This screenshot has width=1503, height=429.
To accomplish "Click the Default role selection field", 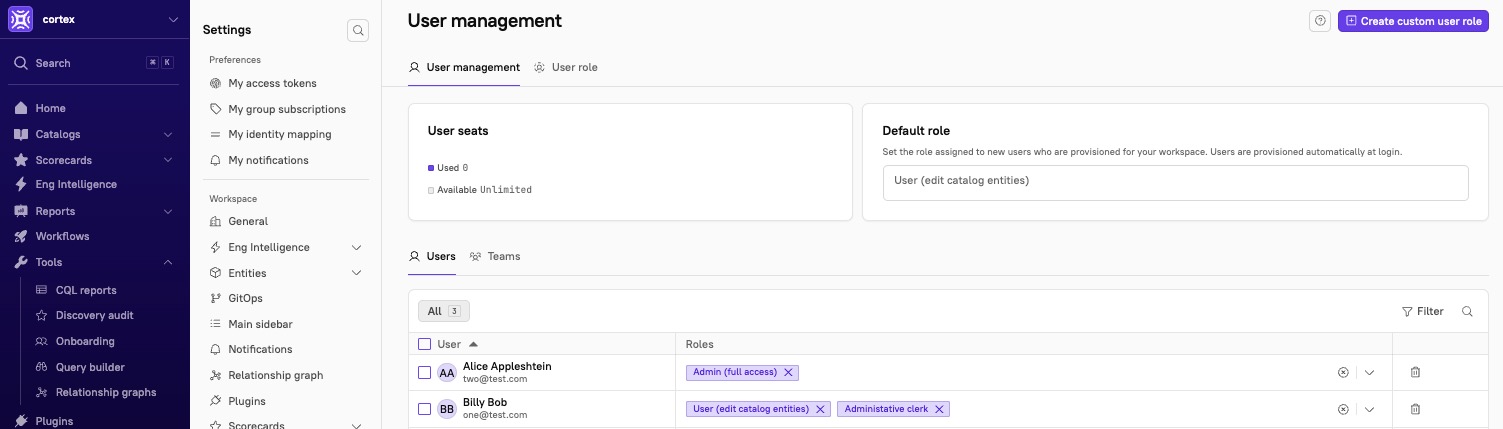I will pos(1174,182).
